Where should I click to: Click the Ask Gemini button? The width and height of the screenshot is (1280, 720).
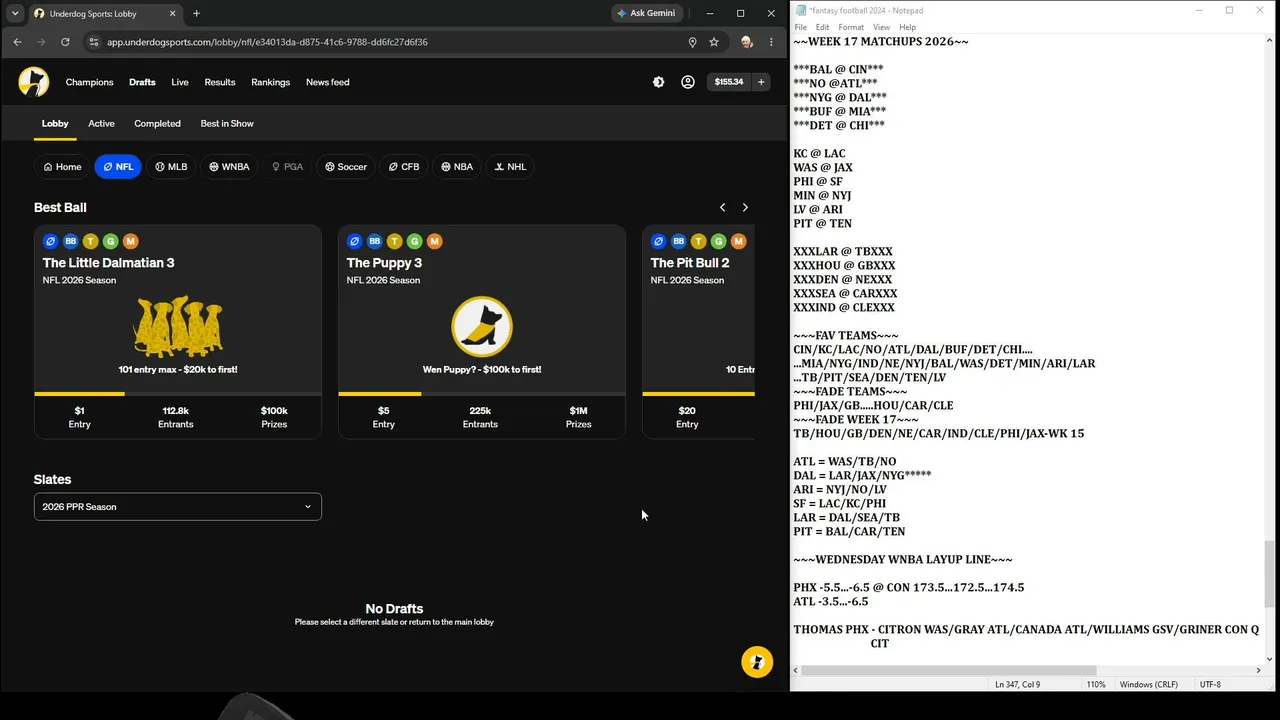(646, 13)
